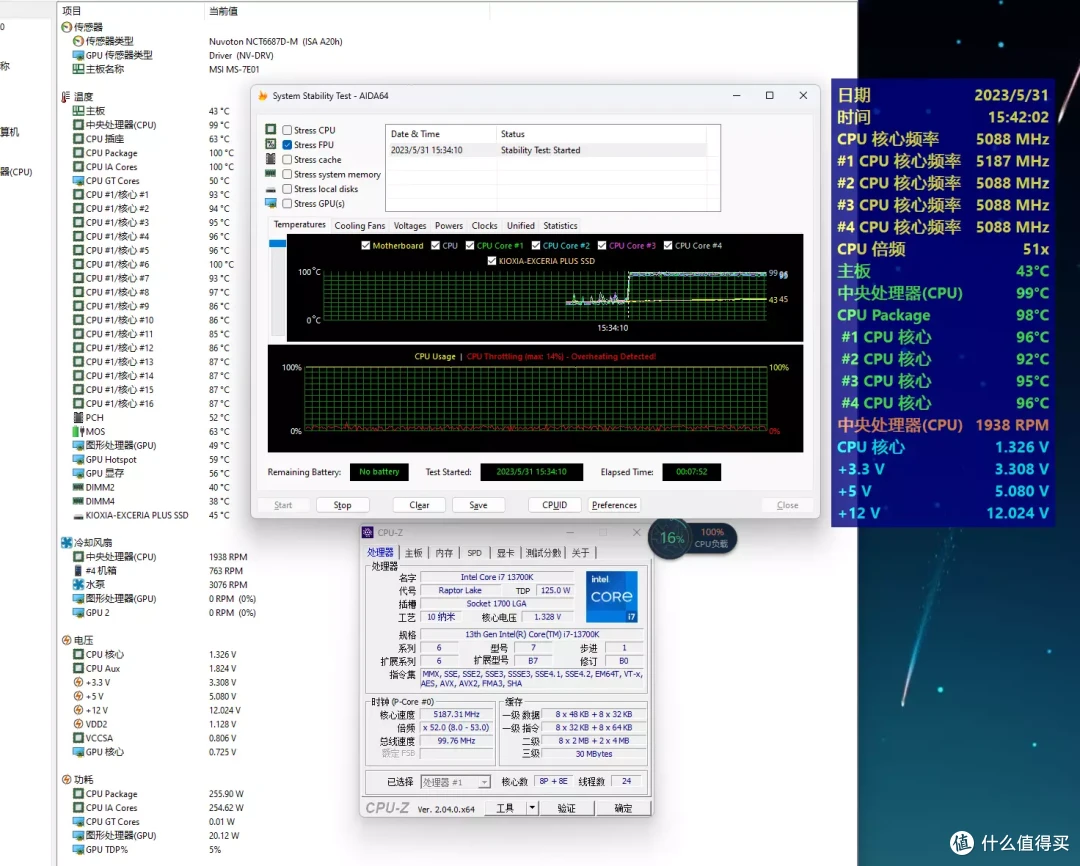Click the +3.3 V voltage icon
Viewport: 1080px width, 866px height.
[x=78, y=682]
